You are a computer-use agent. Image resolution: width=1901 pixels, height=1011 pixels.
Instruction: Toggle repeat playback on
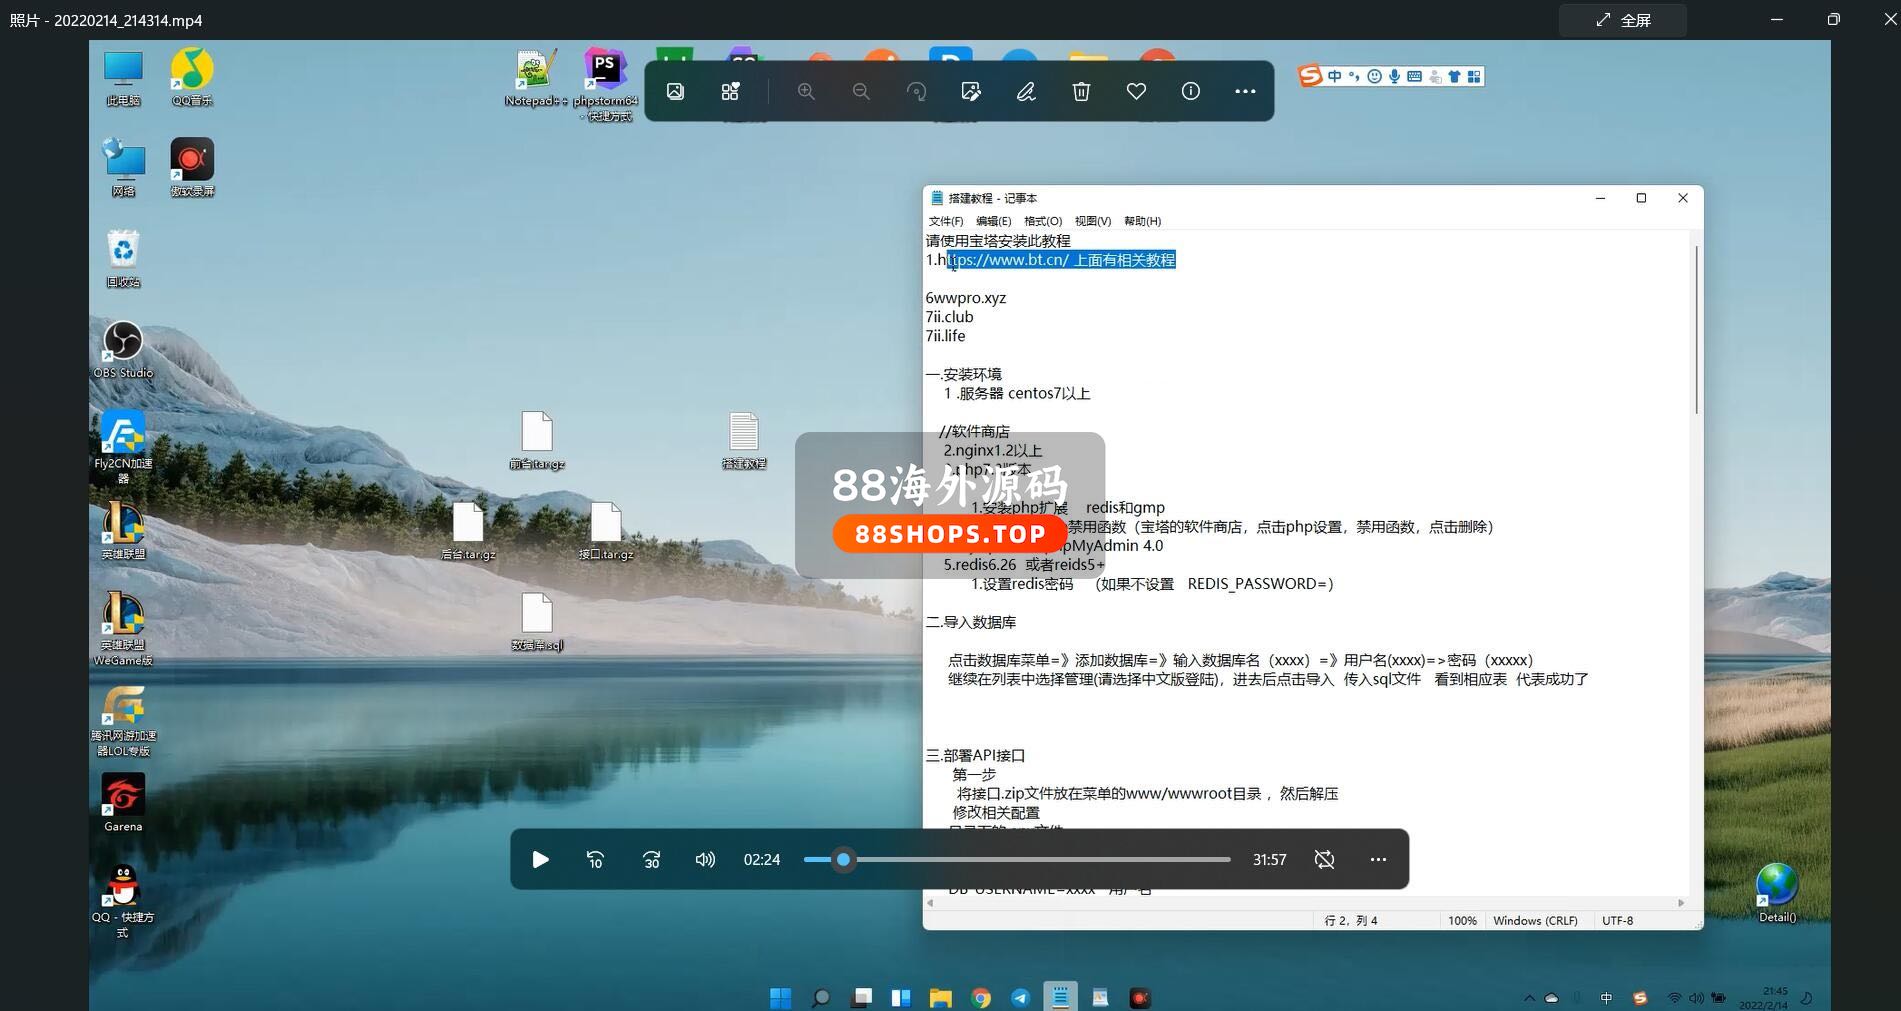tap(1324, 859)
